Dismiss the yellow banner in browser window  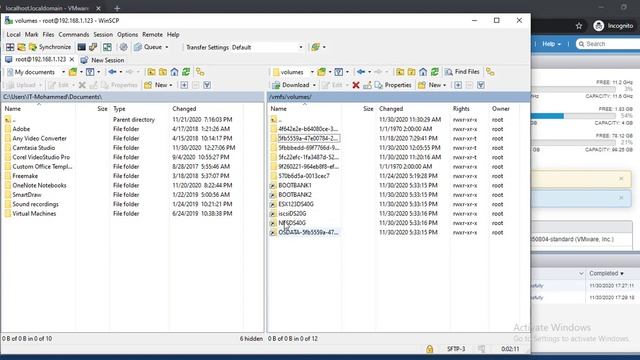click(621, 178)
